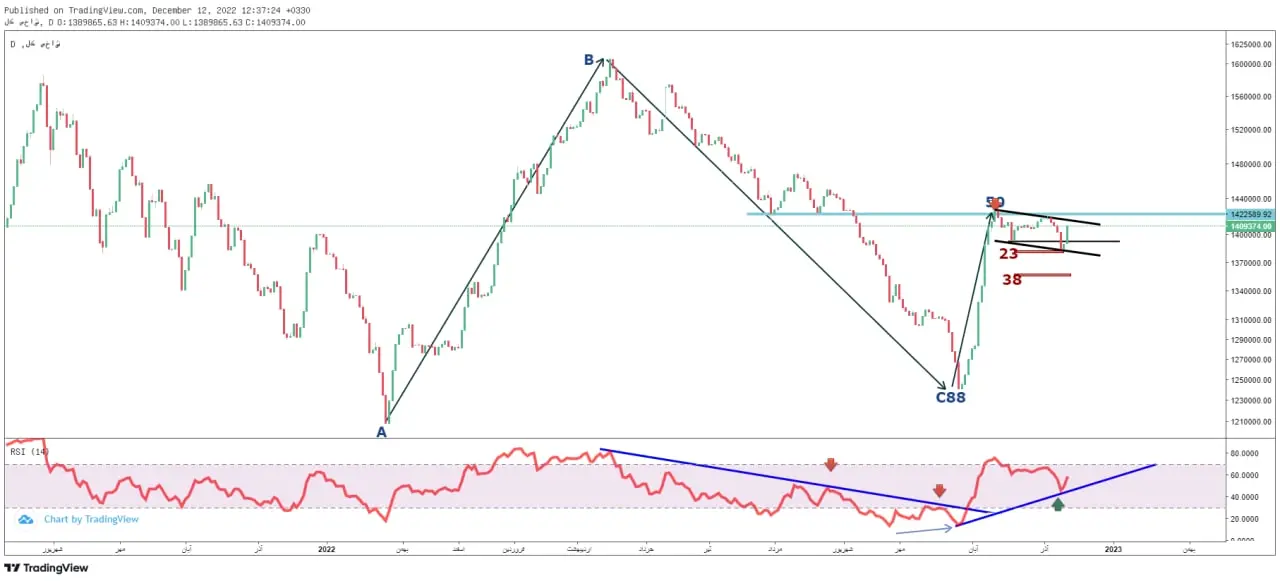Click the 1250000.00 price axis label
Screen dimensions: 1280x581
[1253, 381]
